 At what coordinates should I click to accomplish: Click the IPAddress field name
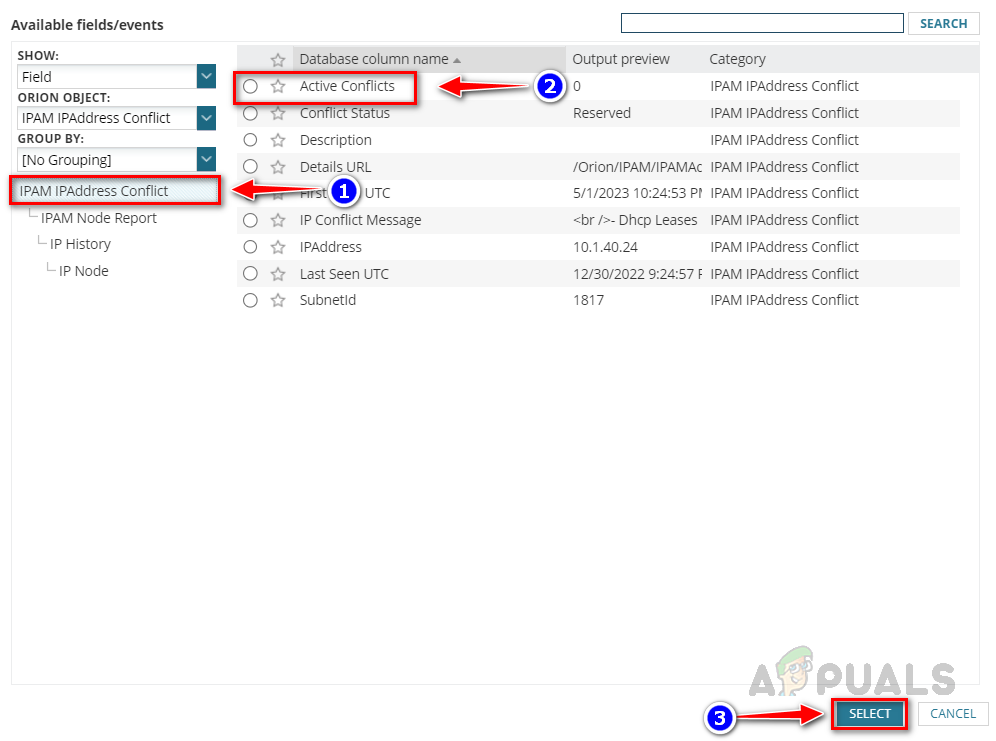coord(330,247)
